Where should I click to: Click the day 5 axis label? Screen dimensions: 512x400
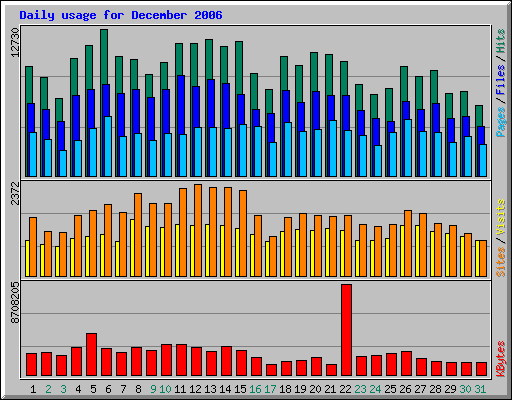pyautogui.click(x=93, y=389)
